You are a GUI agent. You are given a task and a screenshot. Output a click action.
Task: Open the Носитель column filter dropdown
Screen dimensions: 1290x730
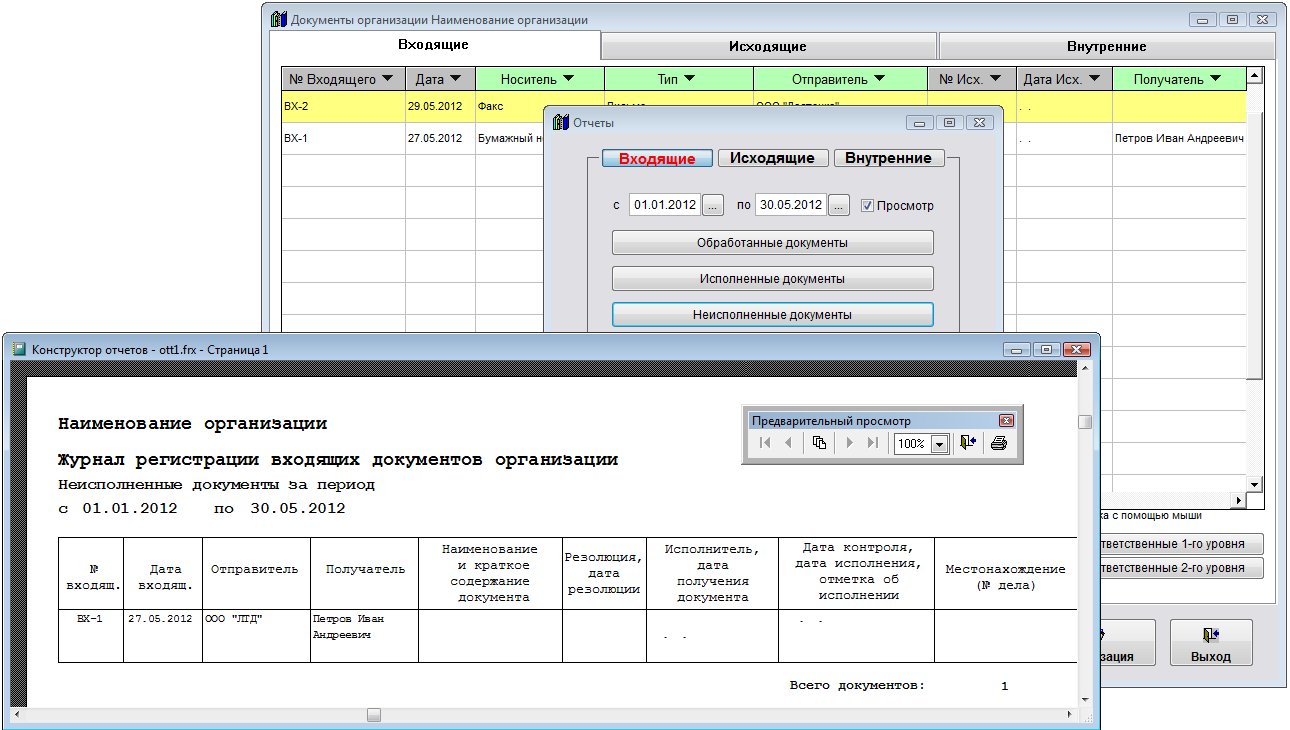[567, 79]
